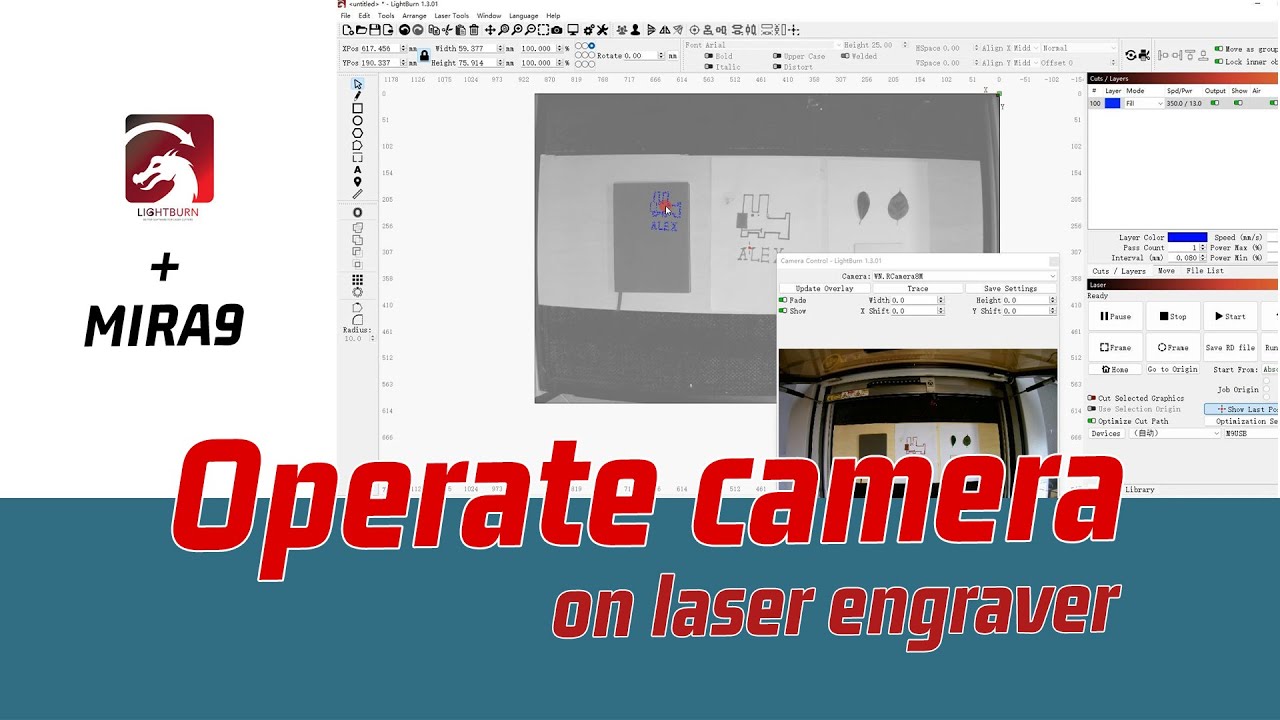Screen dimensions: 1280x720
Task: Open the Start From dropdown
Action: click(1270, 369)
